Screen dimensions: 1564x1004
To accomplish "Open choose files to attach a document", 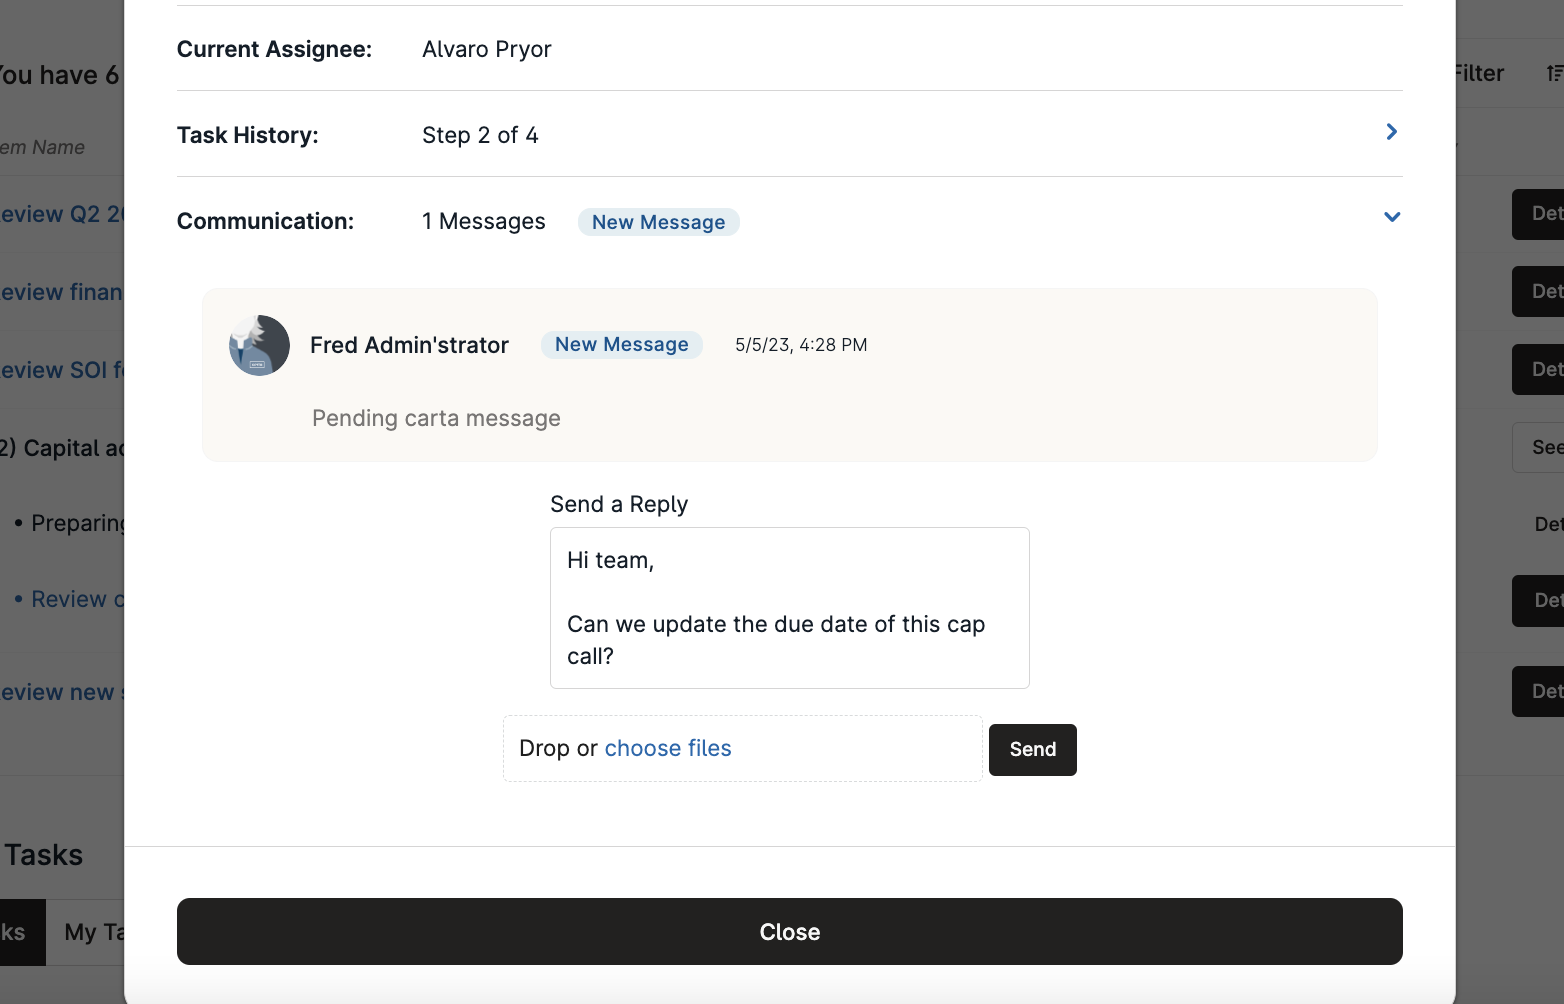I will pos(668,747).
